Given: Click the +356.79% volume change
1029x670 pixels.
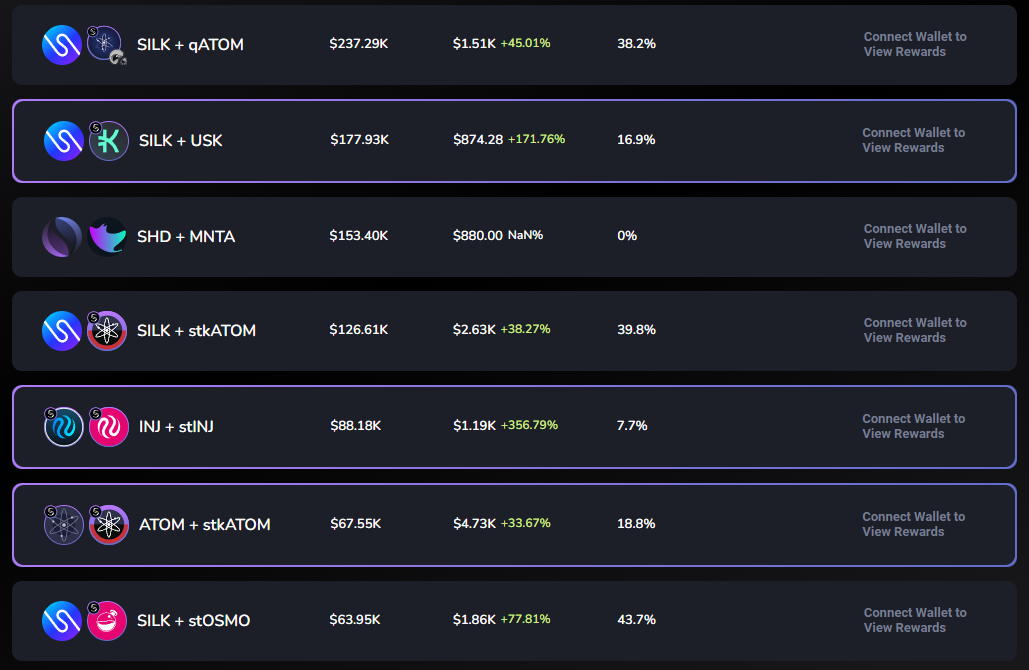Looking at the screenshot, I should (529, 425).
